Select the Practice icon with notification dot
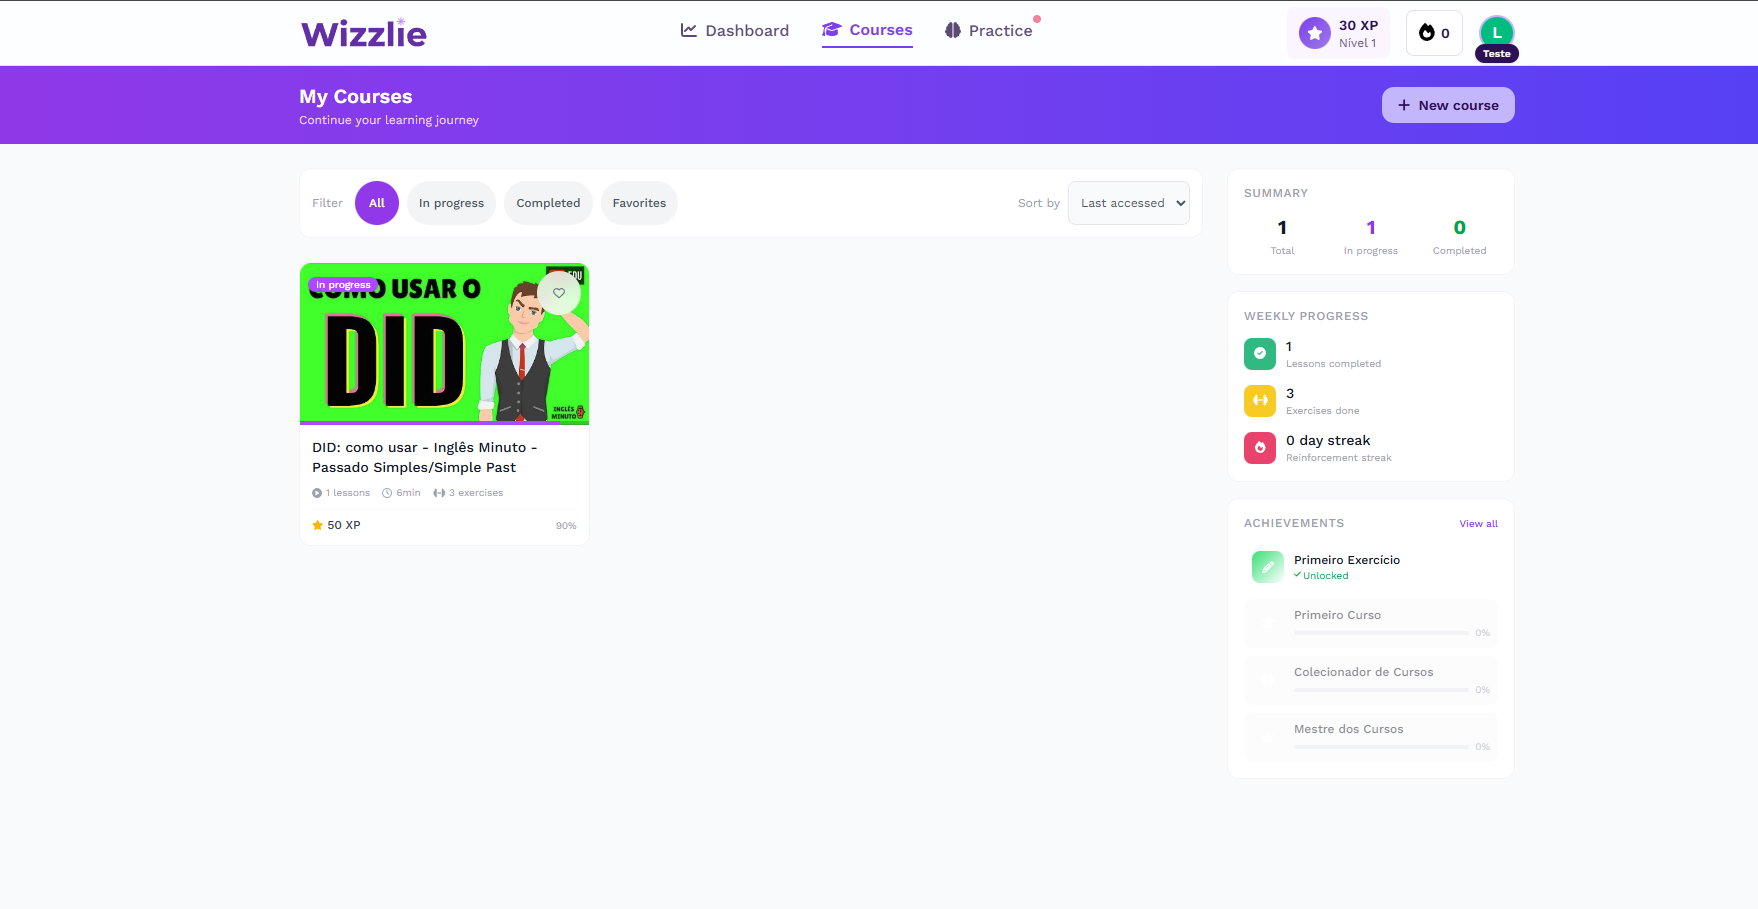1758x909 pixels. (x=951, y=30)
